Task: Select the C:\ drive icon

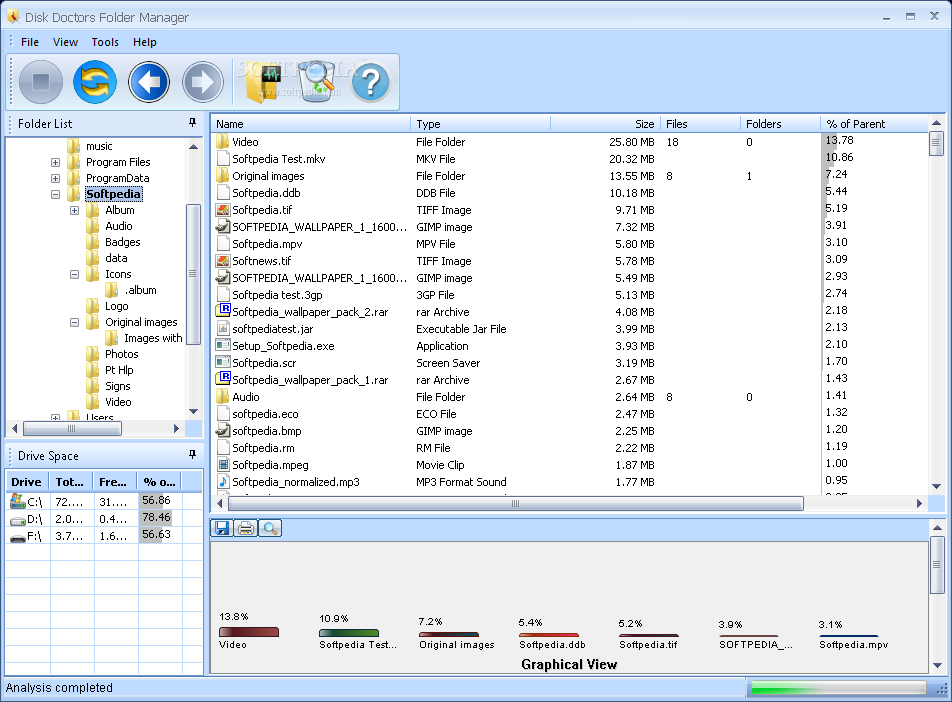Action: 18,501
